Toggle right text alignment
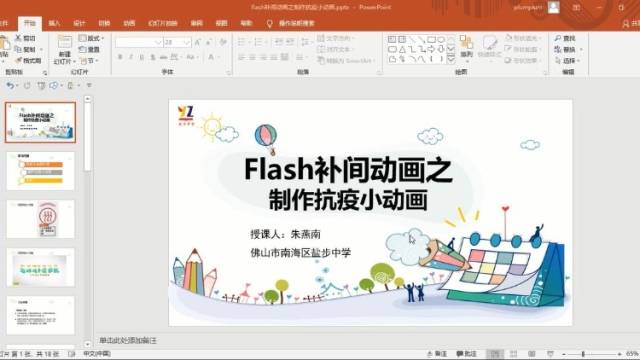Screen dimensions: 640x360 [x=263, y=58]
